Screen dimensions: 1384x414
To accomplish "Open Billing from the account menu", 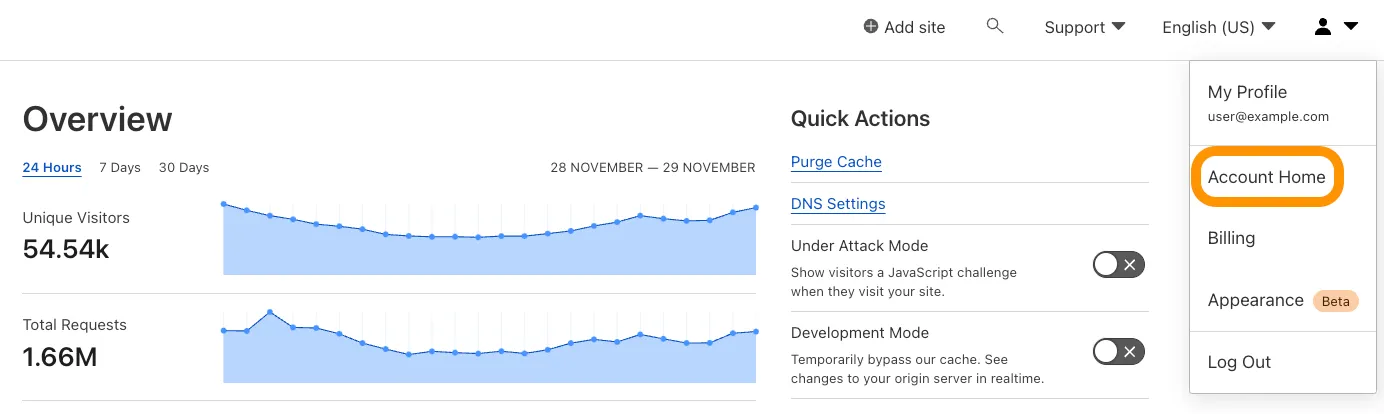I will [1231, 238].
